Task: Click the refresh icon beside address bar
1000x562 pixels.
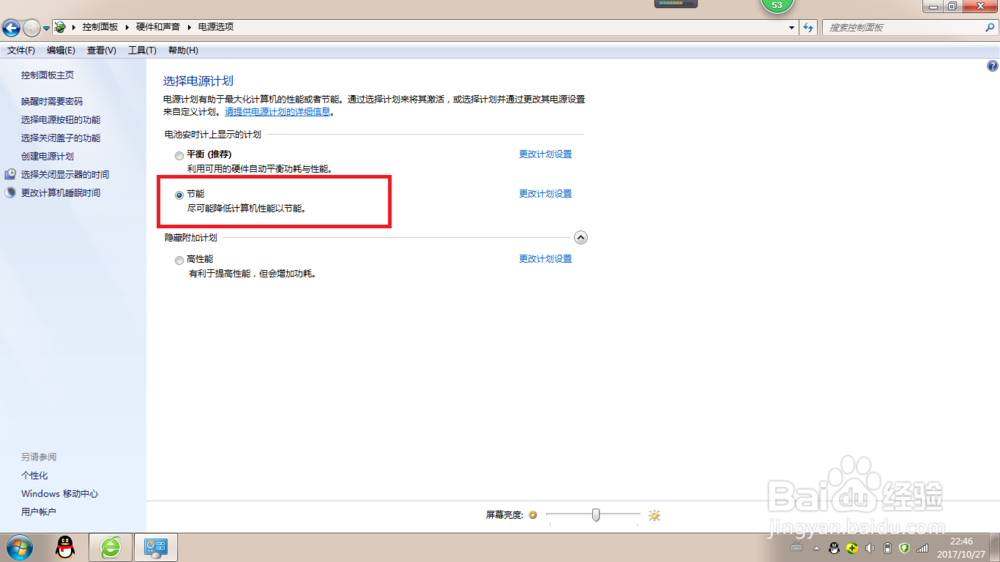Action: click(x=808, y=27)
